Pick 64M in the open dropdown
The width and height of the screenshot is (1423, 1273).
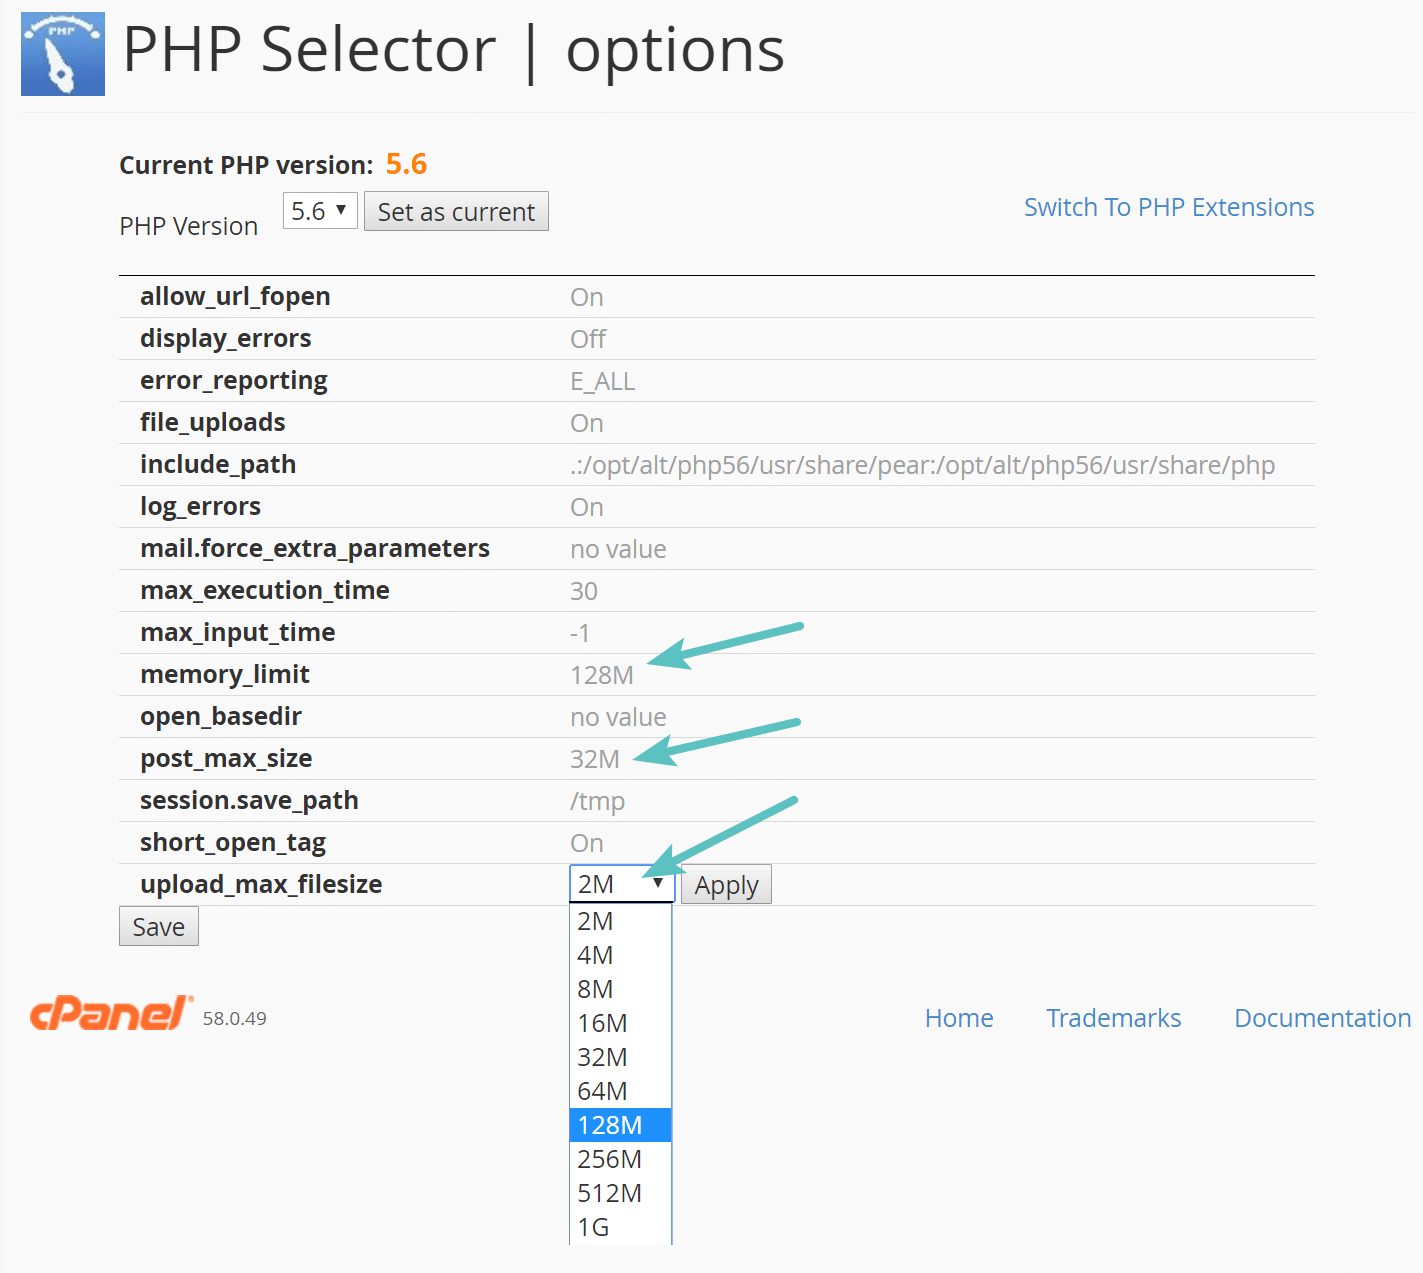click(600, 1090)
